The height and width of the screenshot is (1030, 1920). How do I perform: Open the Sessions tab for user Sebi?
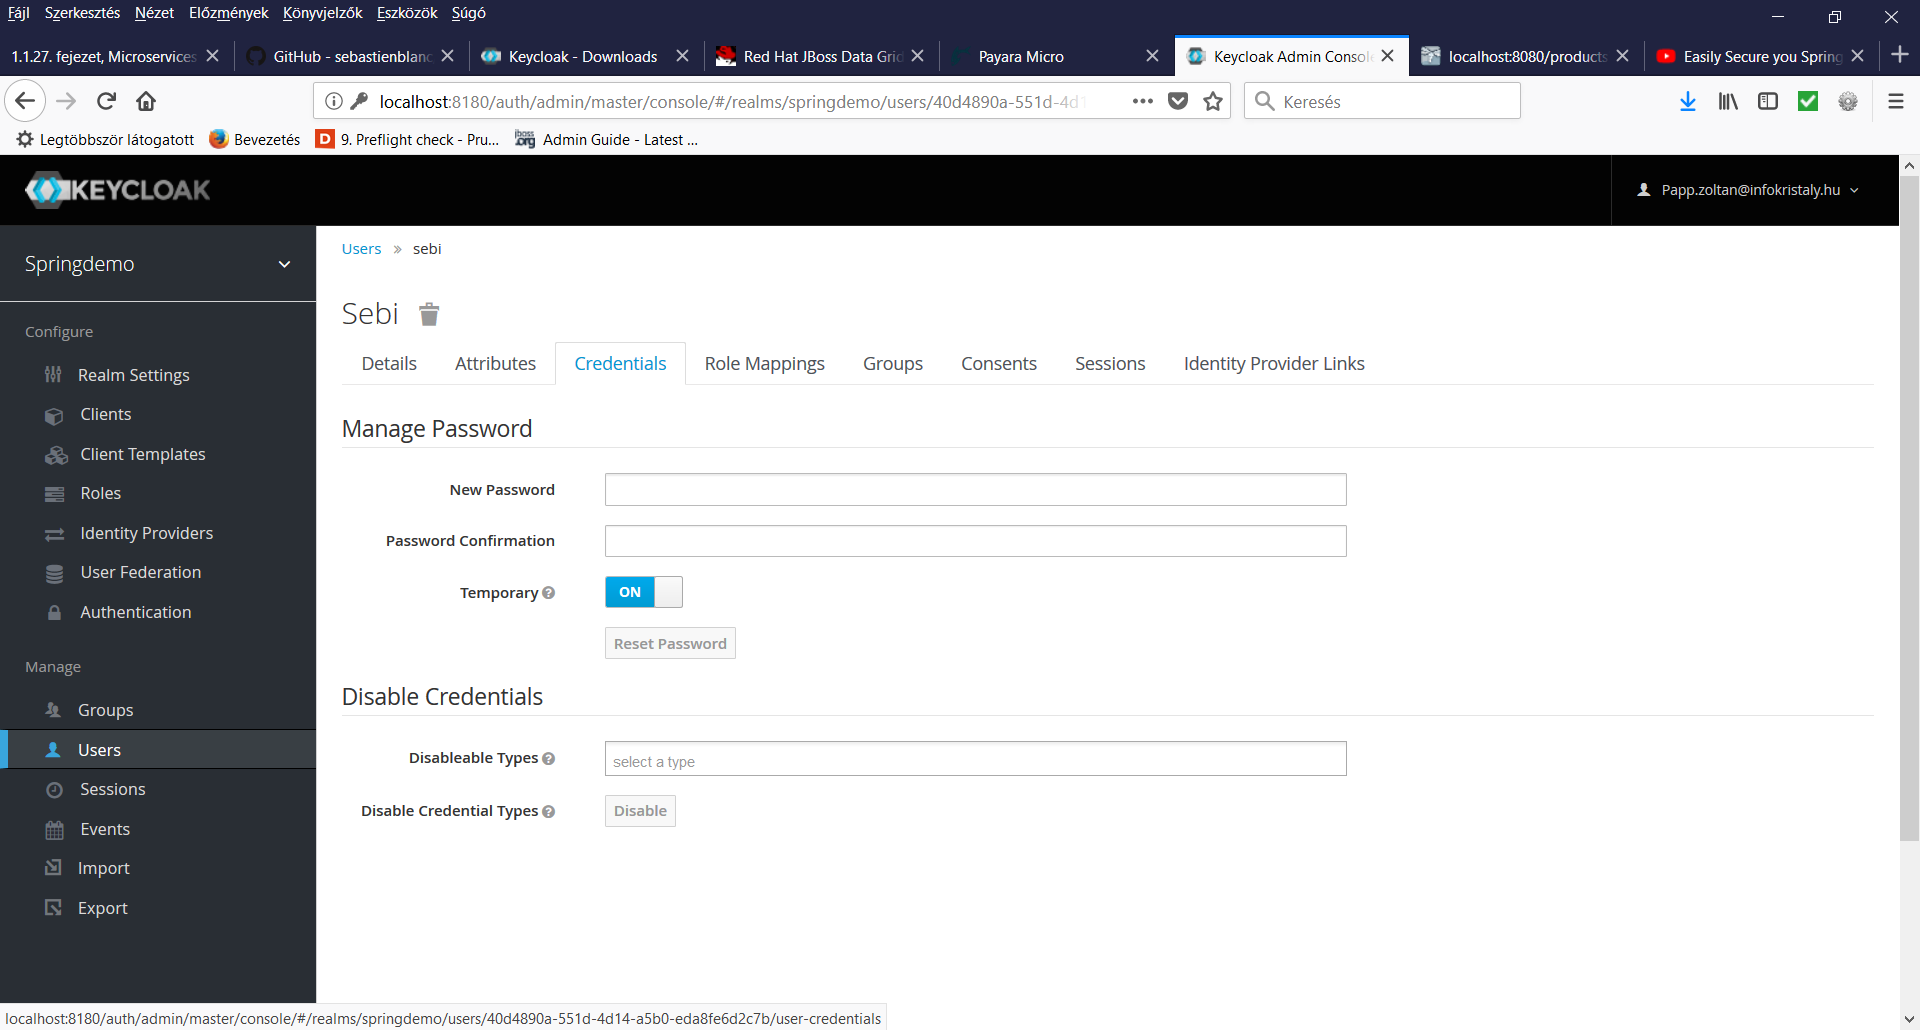(1110, 364)
